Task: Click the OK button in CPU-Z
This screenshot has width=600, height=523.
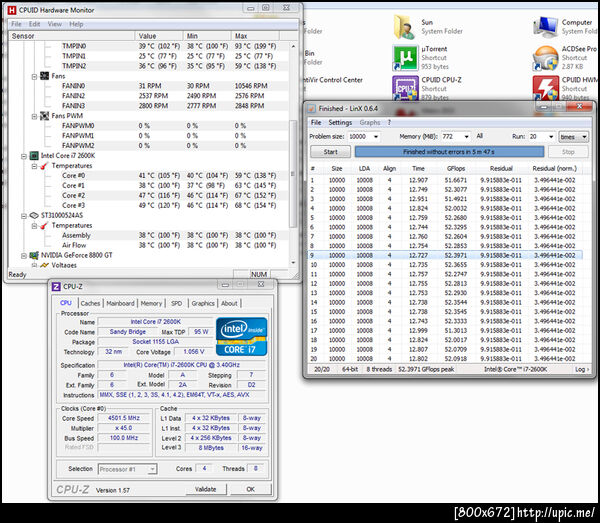Action: [251, 489]
